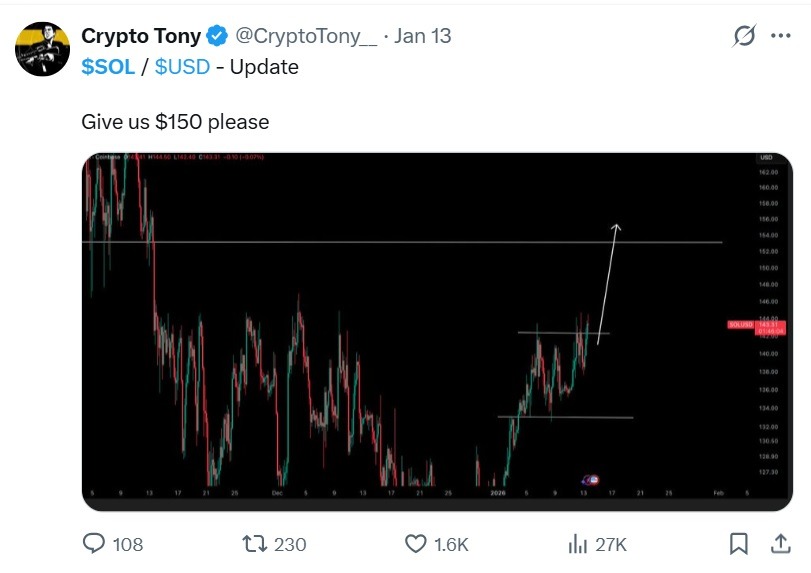Open the Grok slashed-circle icon

[x=744, y=37]
